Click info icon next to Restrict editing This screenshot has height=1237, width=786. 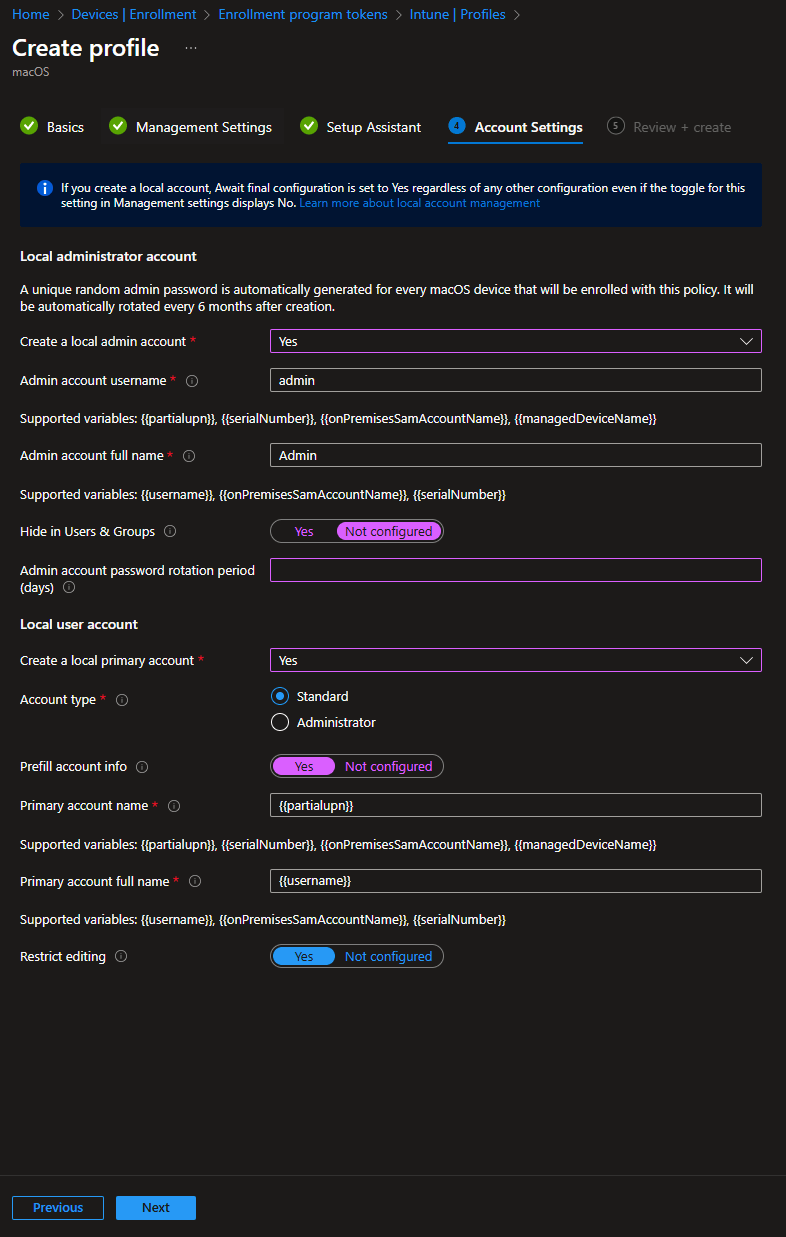(121, 957)
